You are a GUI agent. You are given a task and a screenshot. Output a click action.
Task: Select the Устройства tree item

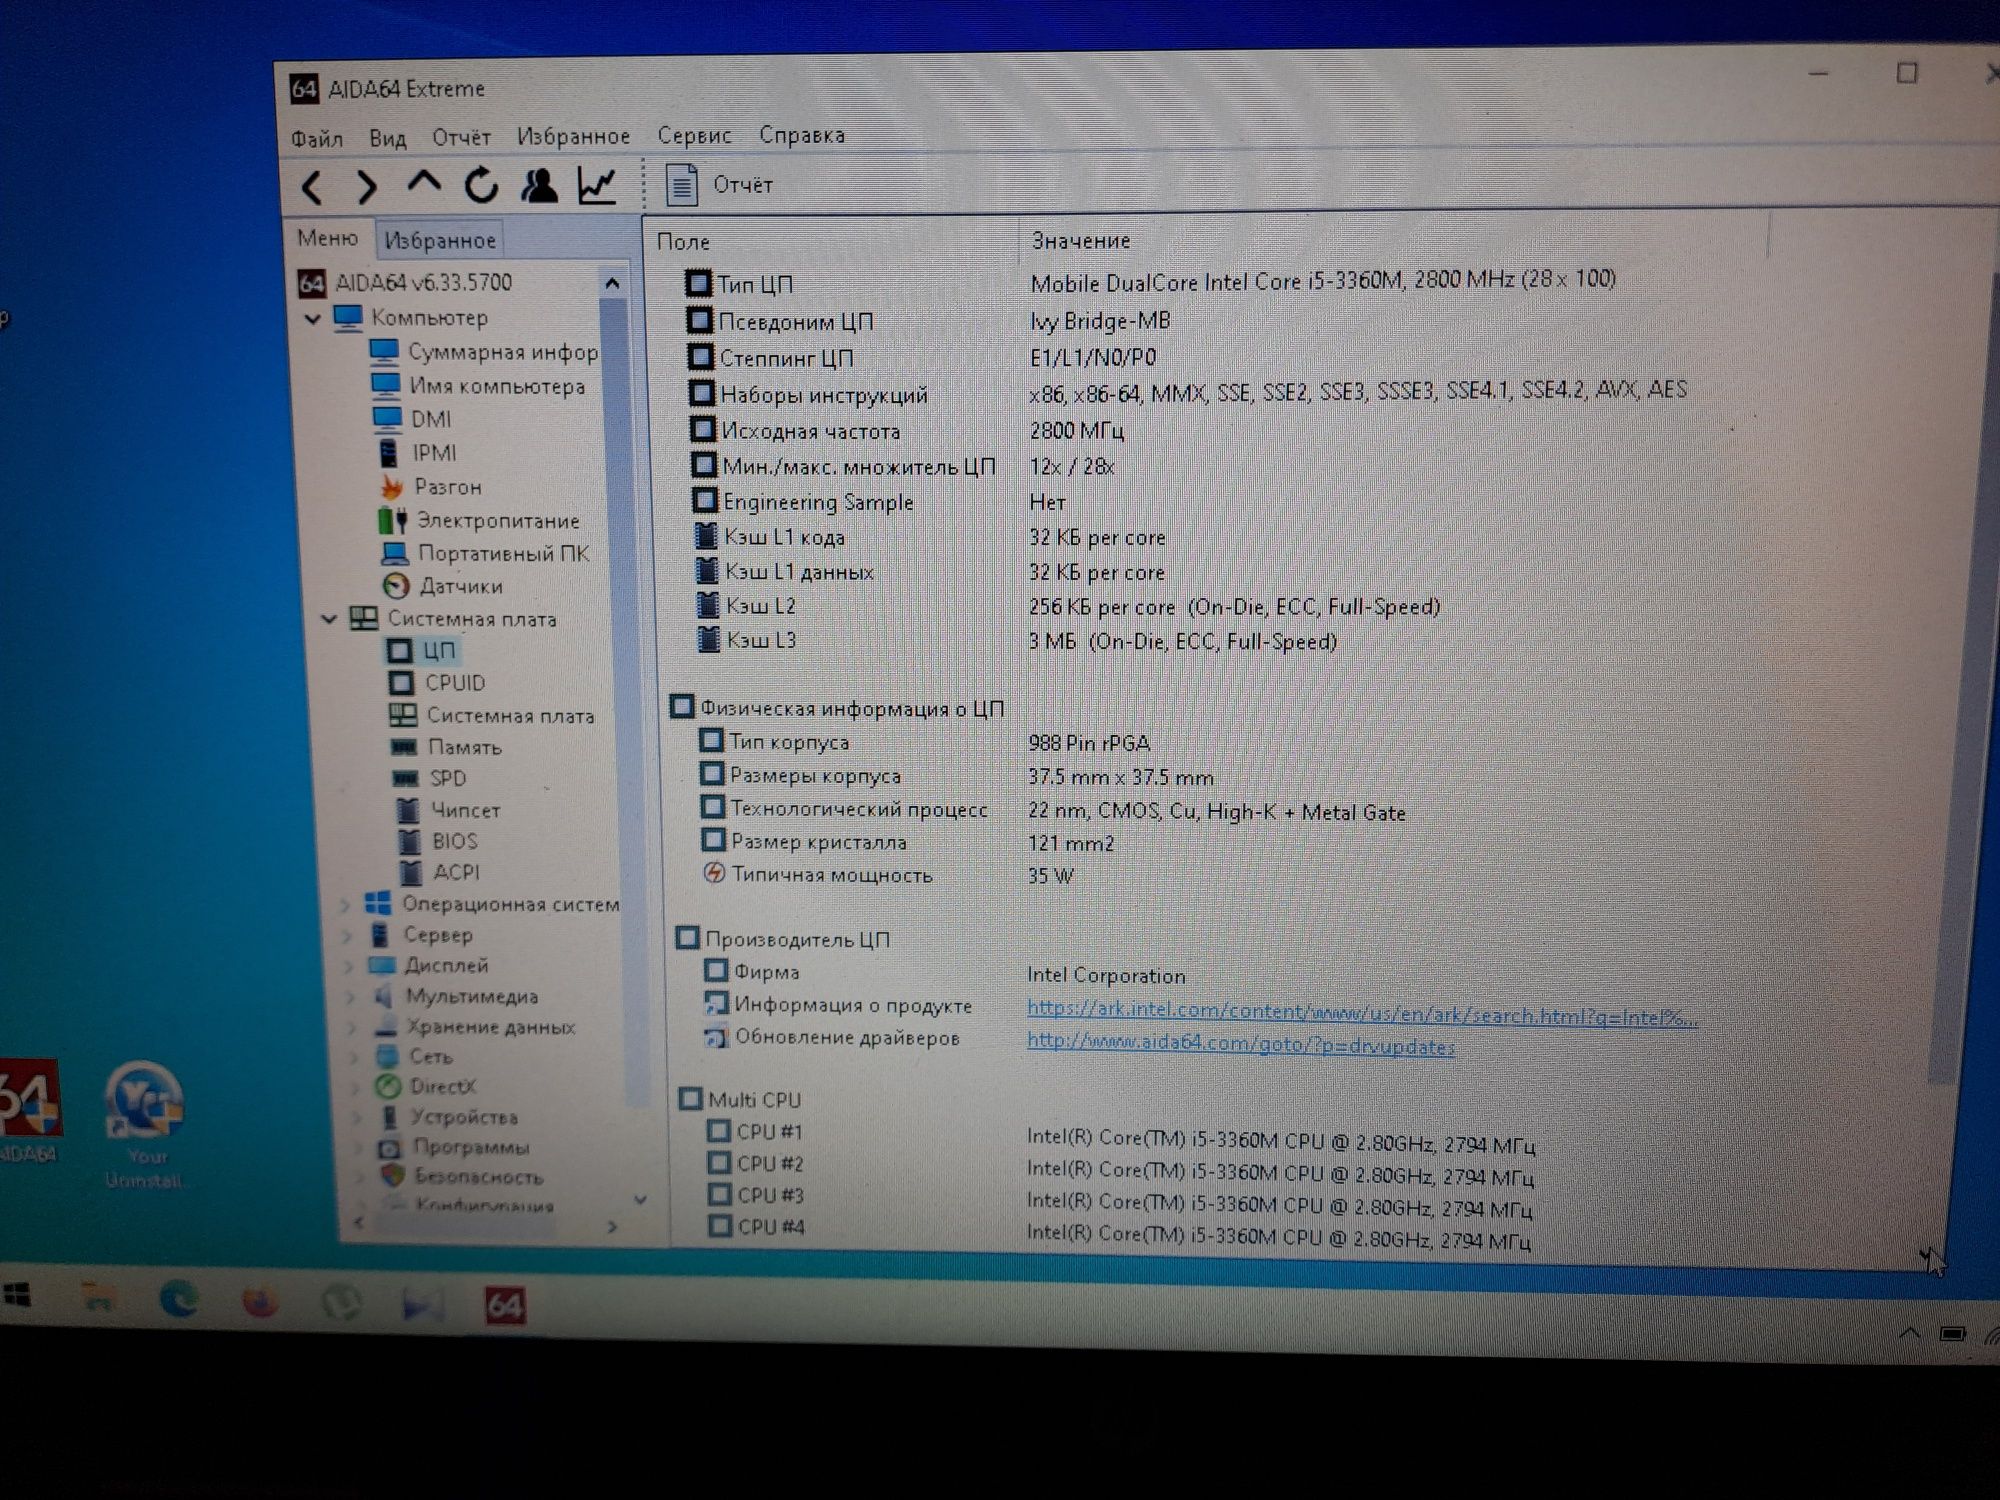448,1117
